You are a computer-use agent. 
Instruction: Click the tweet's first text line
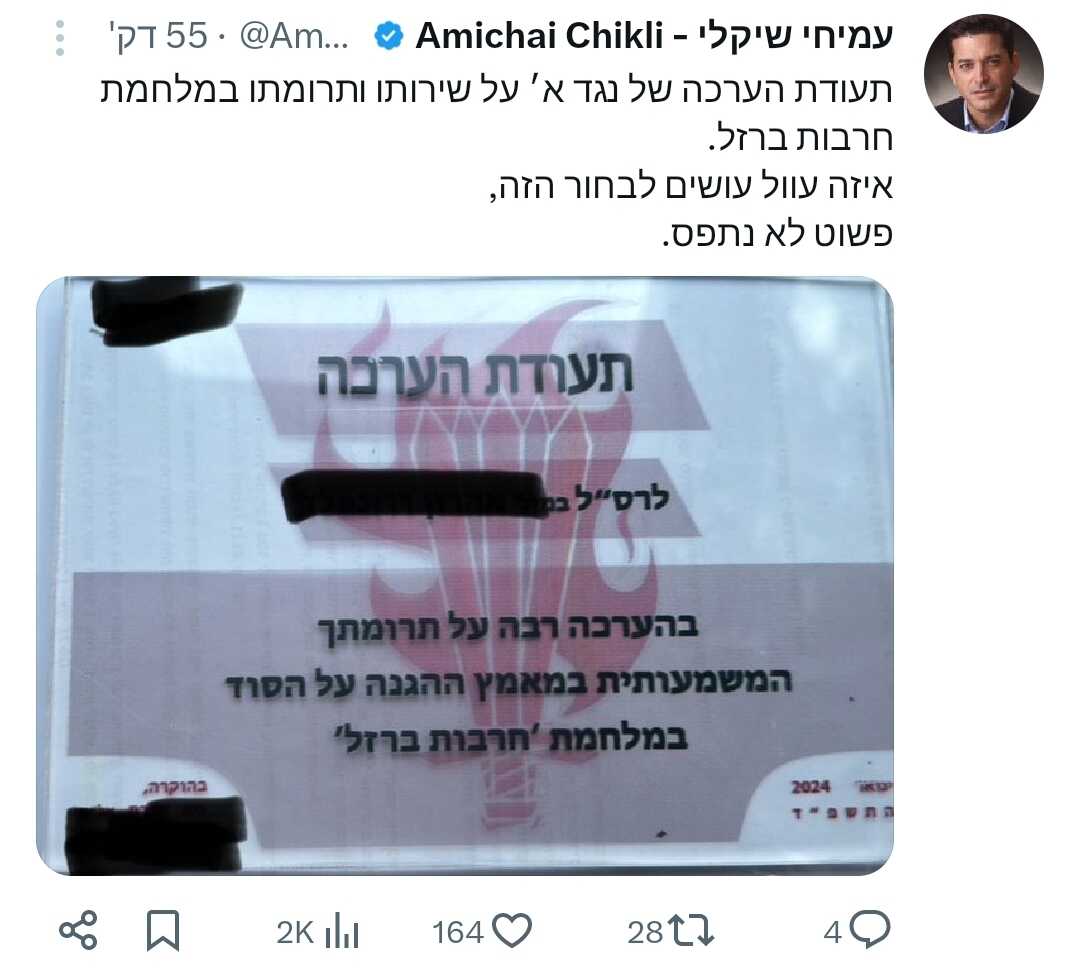point(497,91)
